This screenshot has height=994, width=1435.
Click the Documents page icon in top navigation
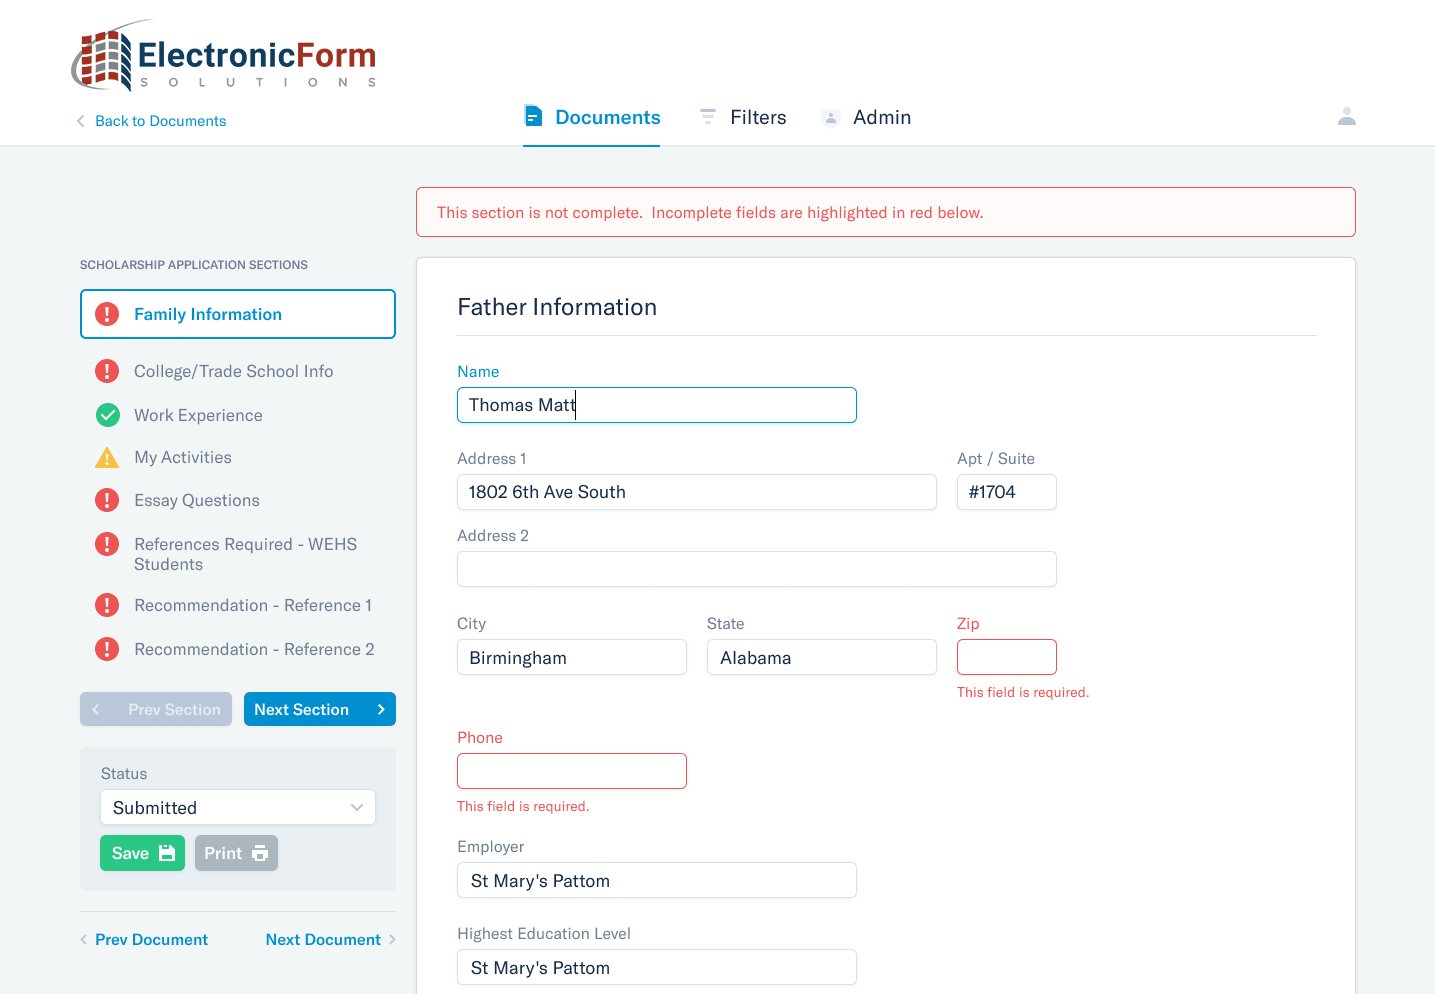pyautogui.click(x=533, y=116)
